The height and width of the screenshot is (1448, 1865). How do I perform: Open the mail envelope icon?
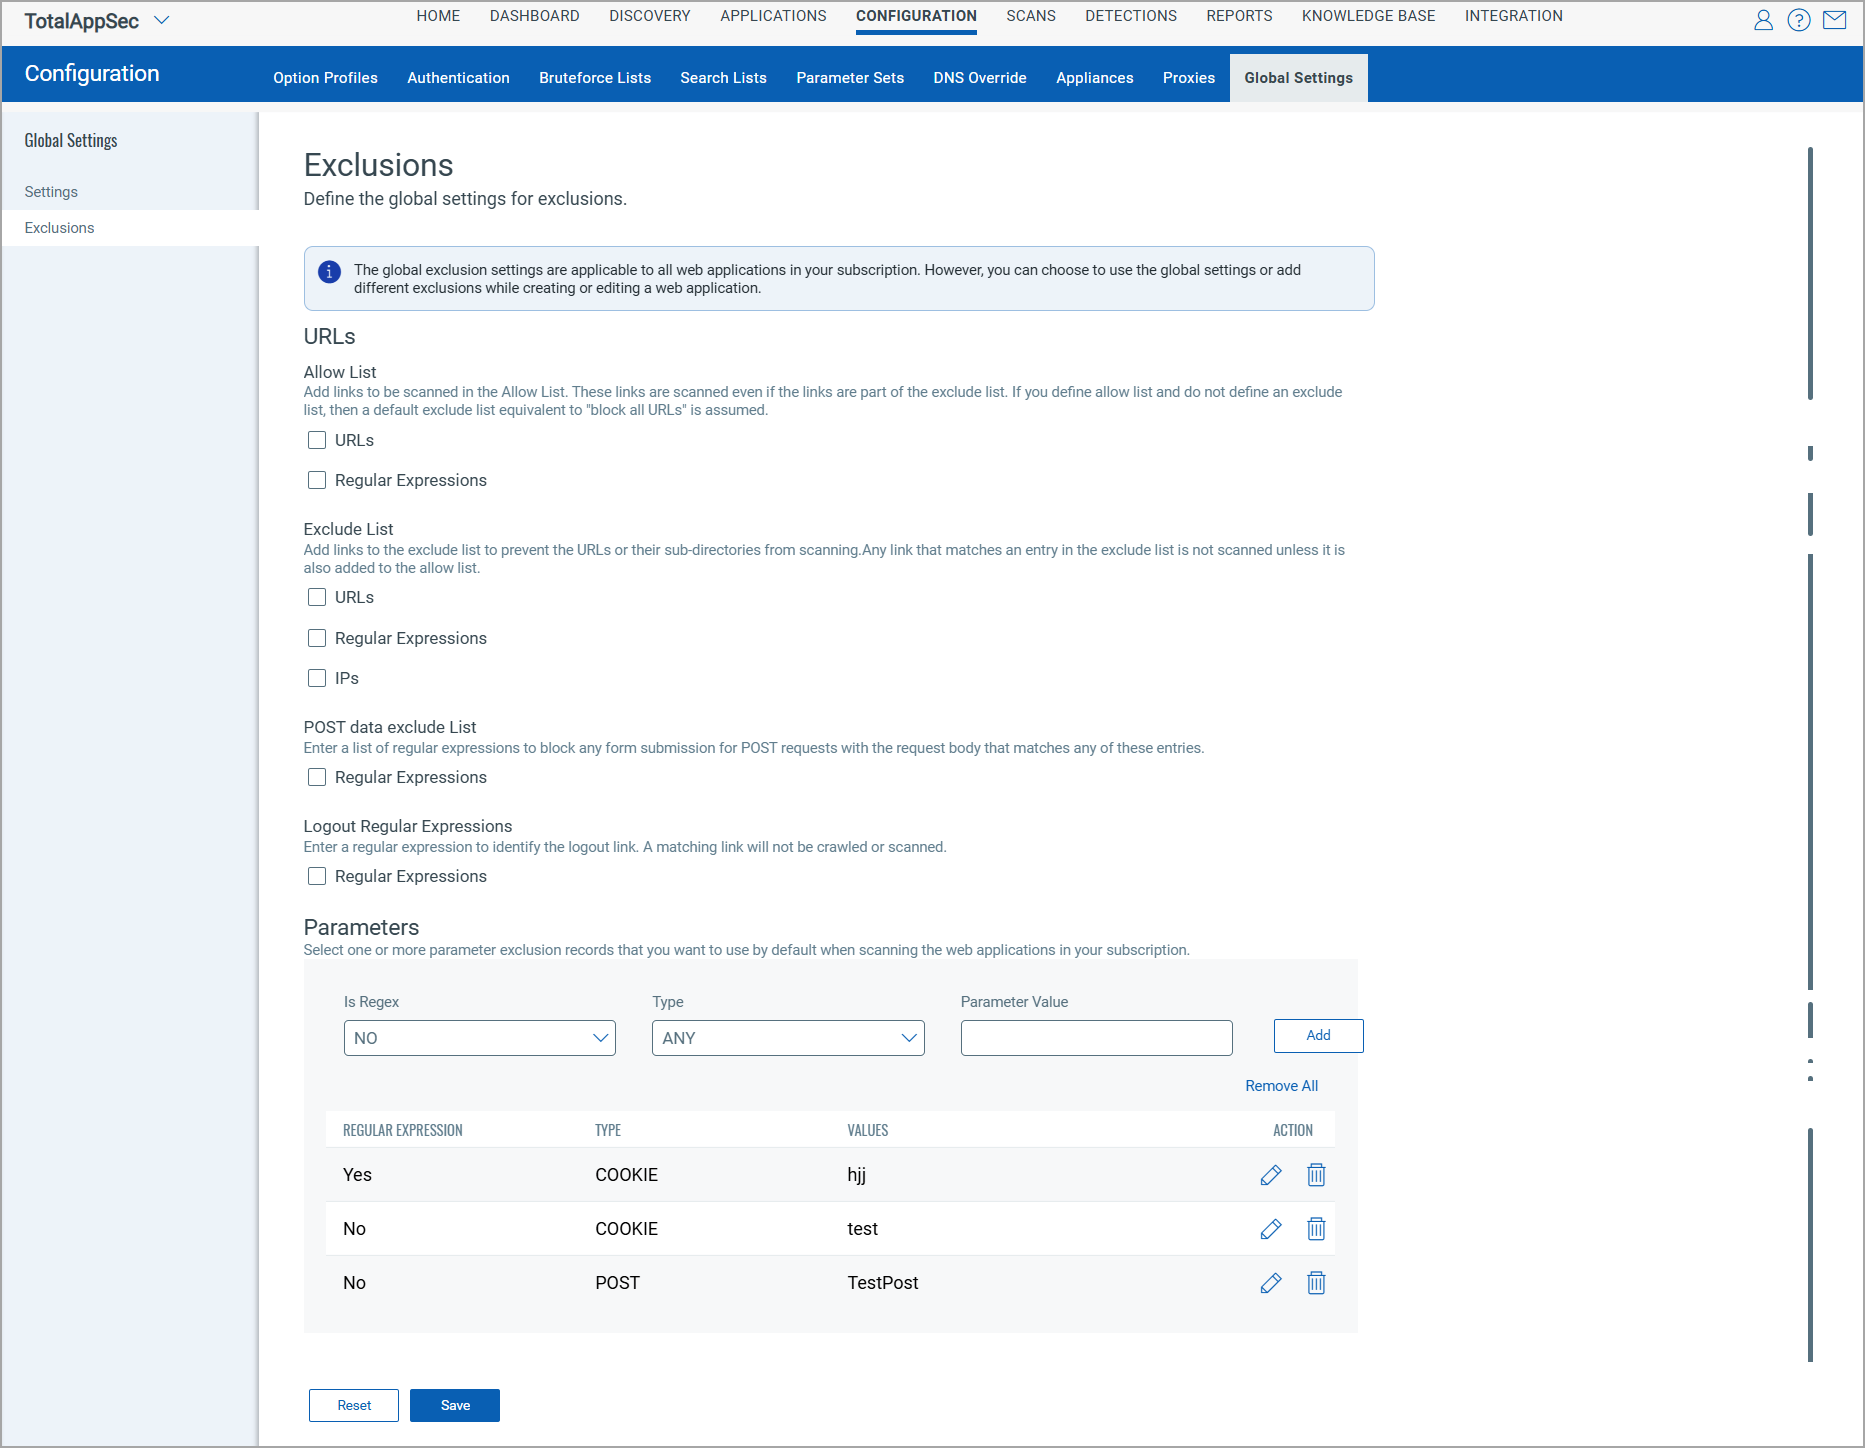point(1834,20)
